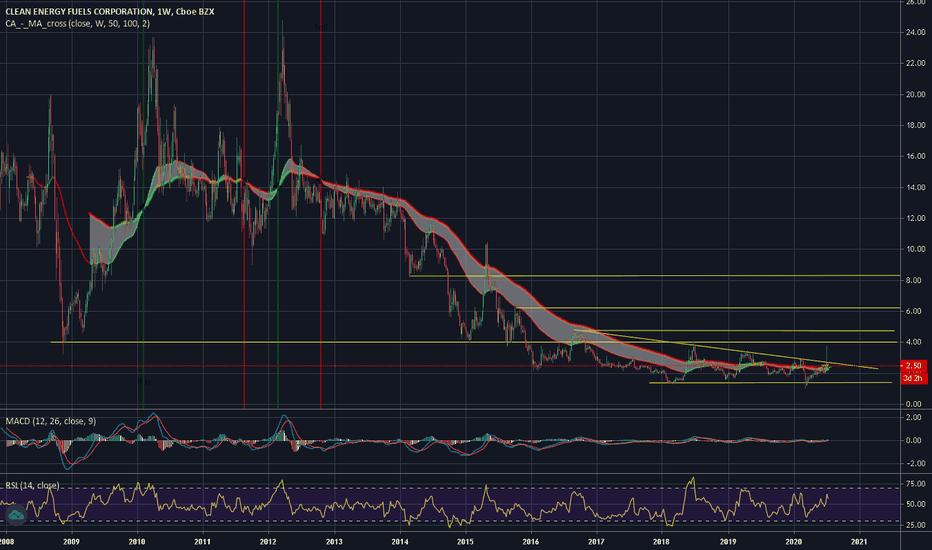Open the CA_-_MA_cross indicator legend
The image size is (932, 550).
pos(77,24)
